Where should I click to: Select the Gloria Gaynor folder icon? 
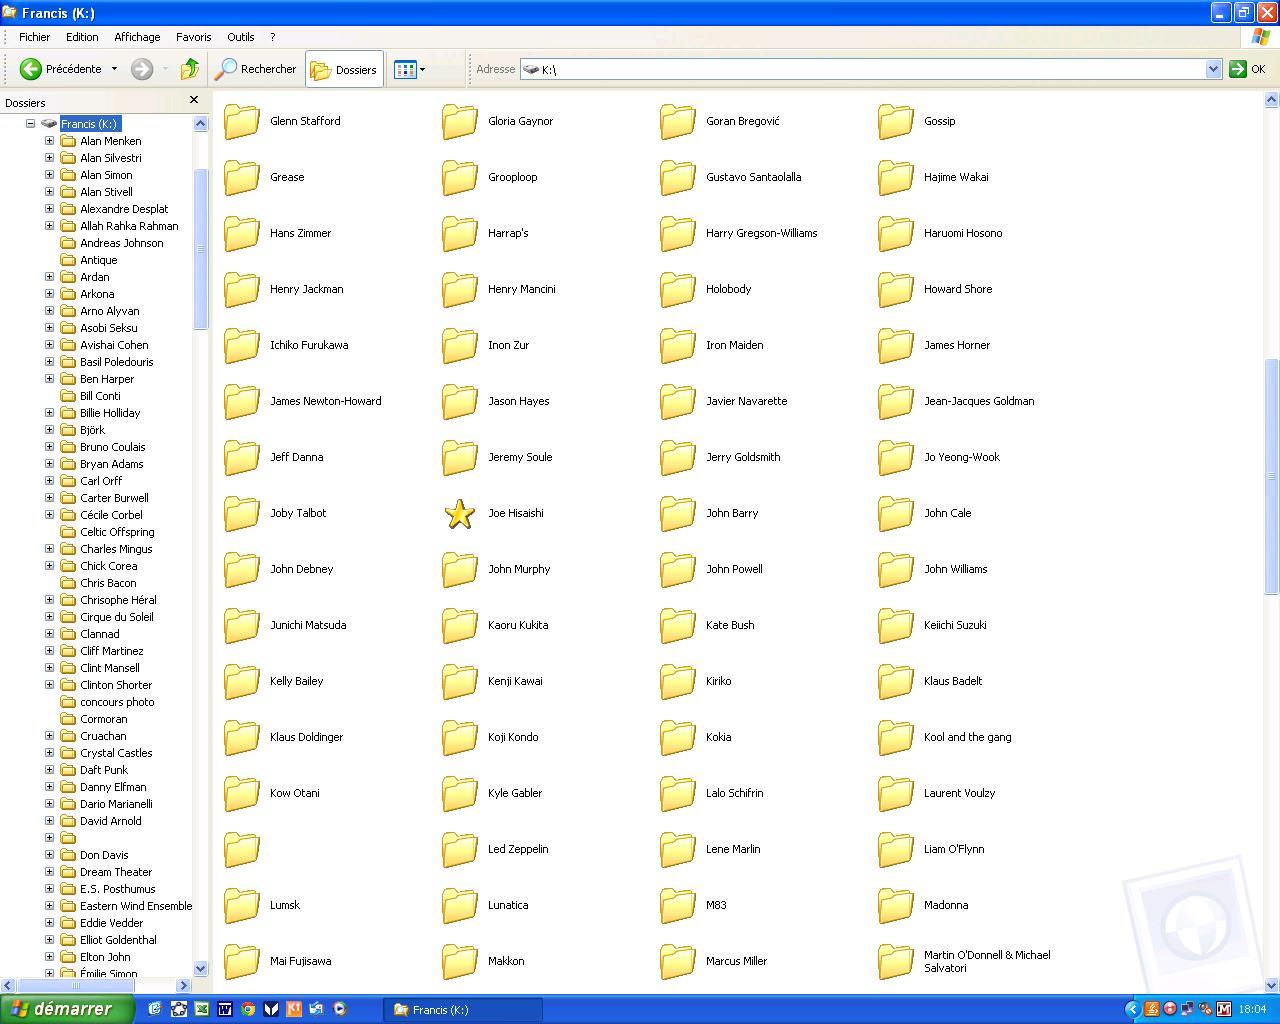point(460,122)
